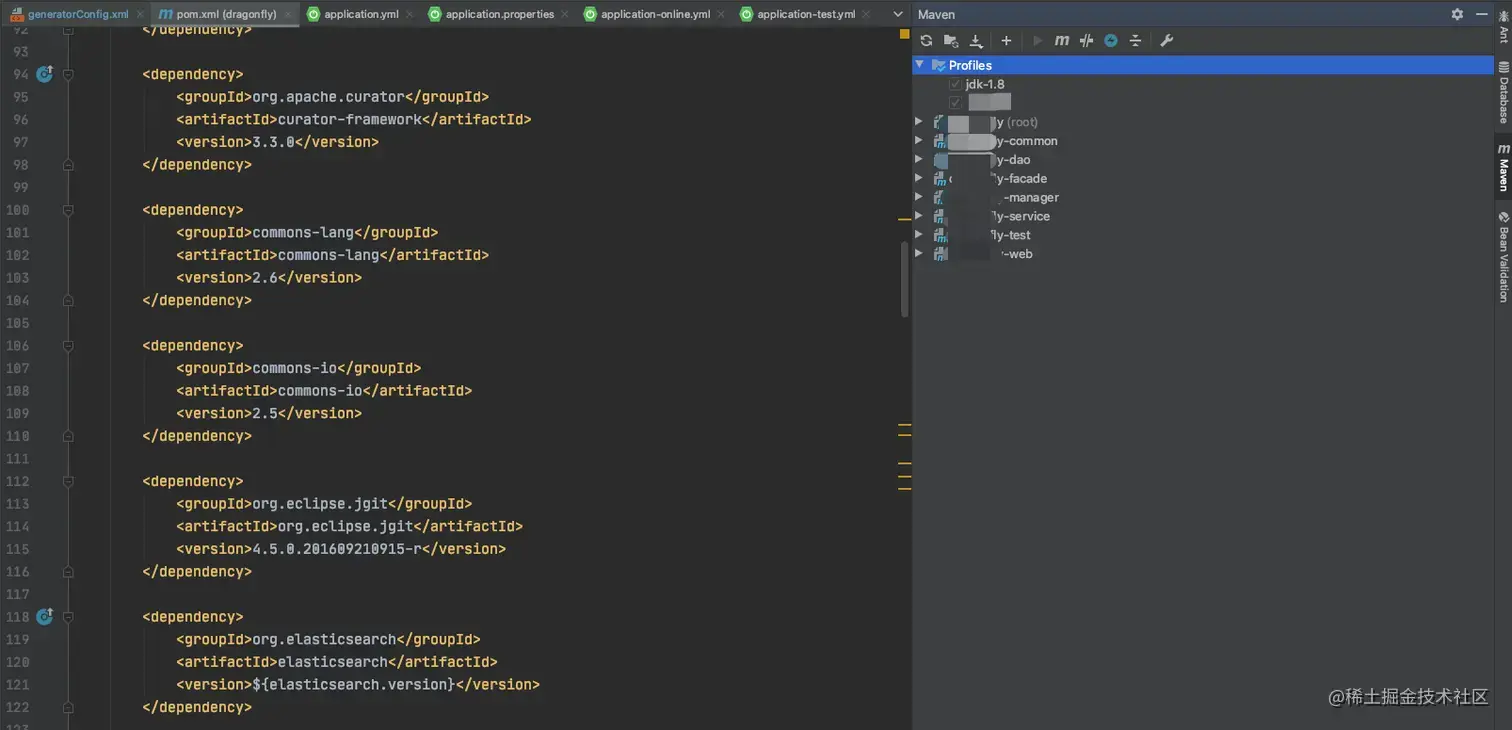This screenshot has height=730, width=1512.
Task: Select the ly-service module row
Action: click(1203, 216)
